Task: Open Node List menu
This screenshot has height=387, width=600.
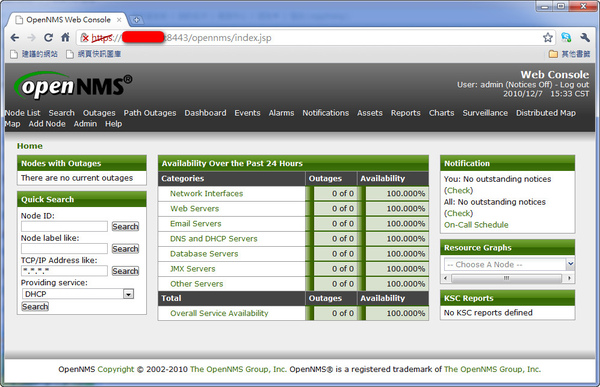Action: 23,113
